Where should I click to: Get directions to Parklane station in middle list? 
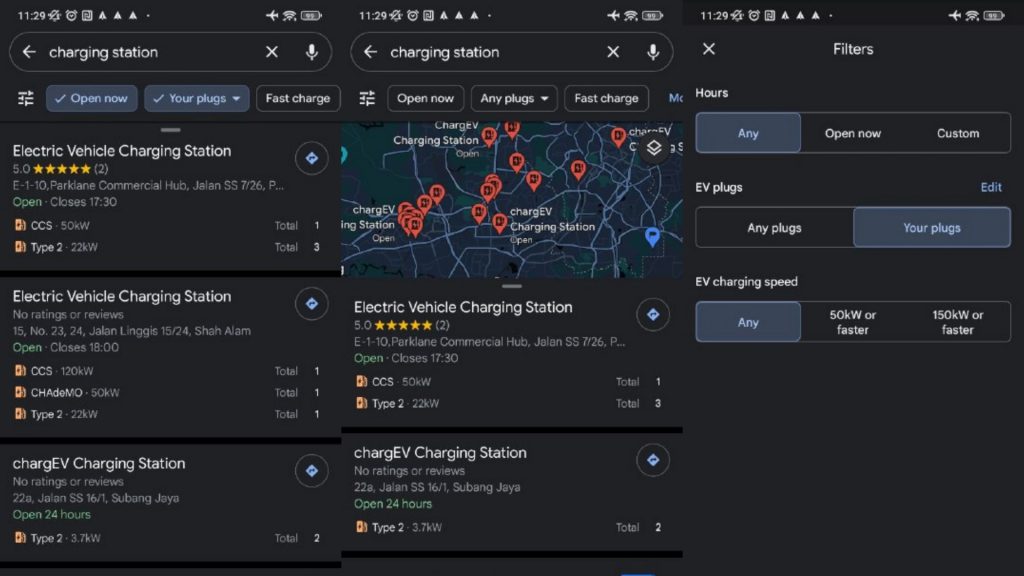(653, 315)
